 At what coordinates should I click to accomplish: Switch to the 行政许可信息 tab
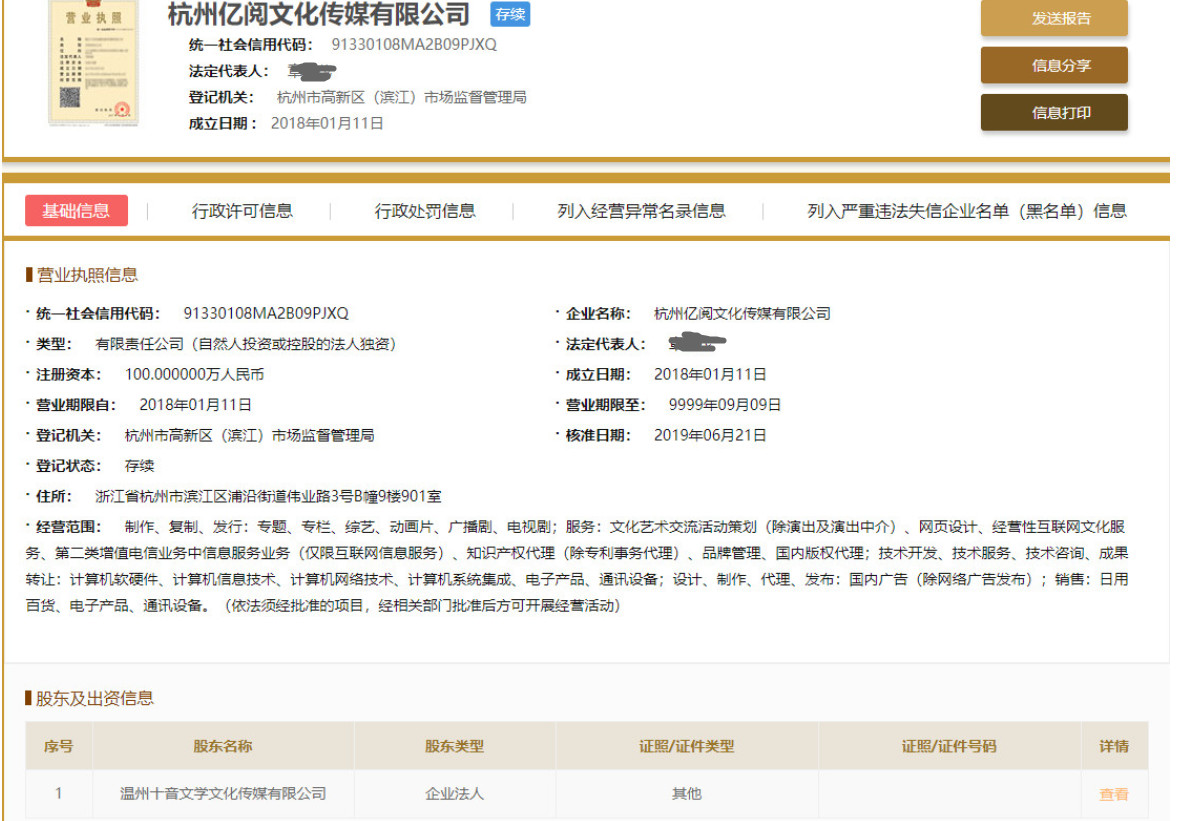tap(242, 211)
